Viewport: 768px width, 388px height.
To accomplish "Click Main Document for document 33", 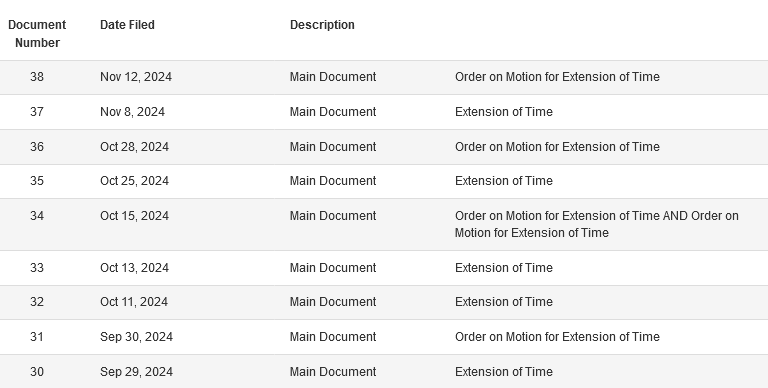I will [333, 268].
